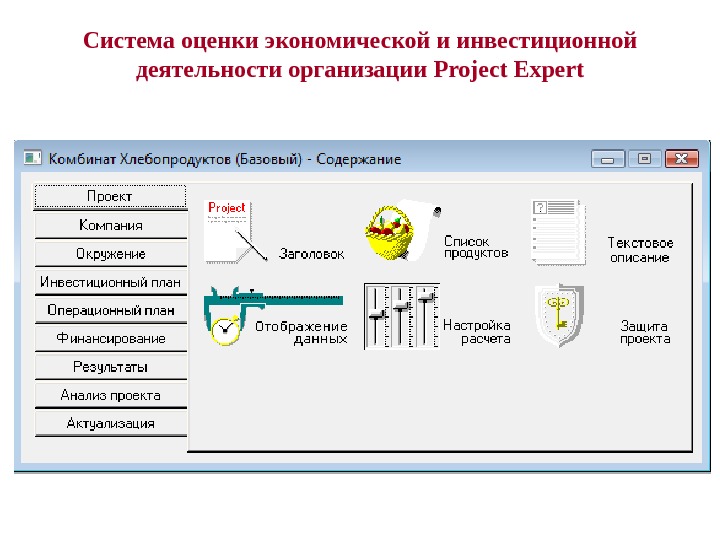Screen dimensions: 720x540
Task: Minimize the Содержание window
Action: 608,159
